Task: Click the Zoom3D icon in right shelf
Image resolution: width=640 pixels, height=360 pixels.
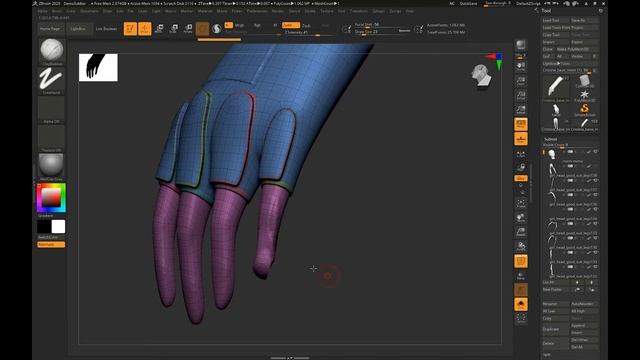Action: (x=521, y=232)
